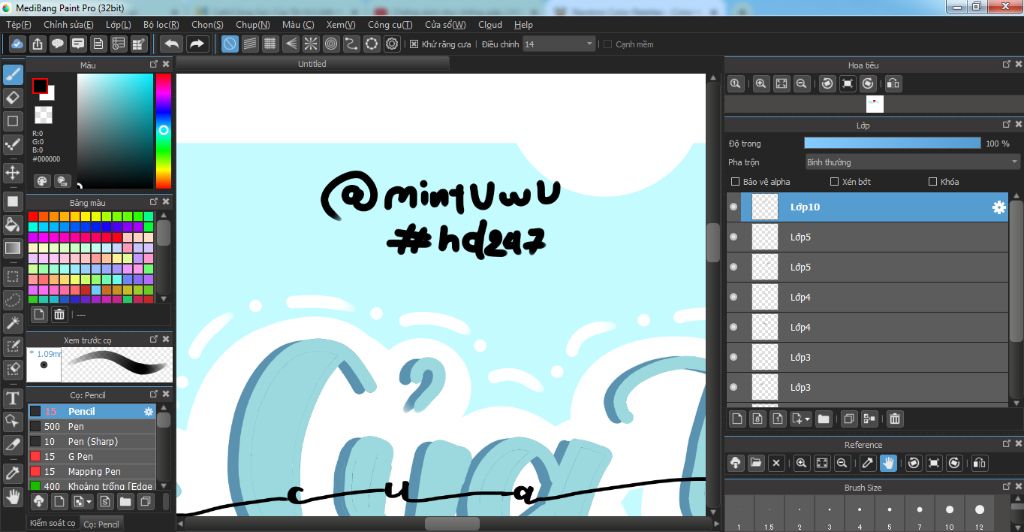Turn snap off with the crossed-circle icon
Viewport: 1024px width, 532px height.
[230, 44]
